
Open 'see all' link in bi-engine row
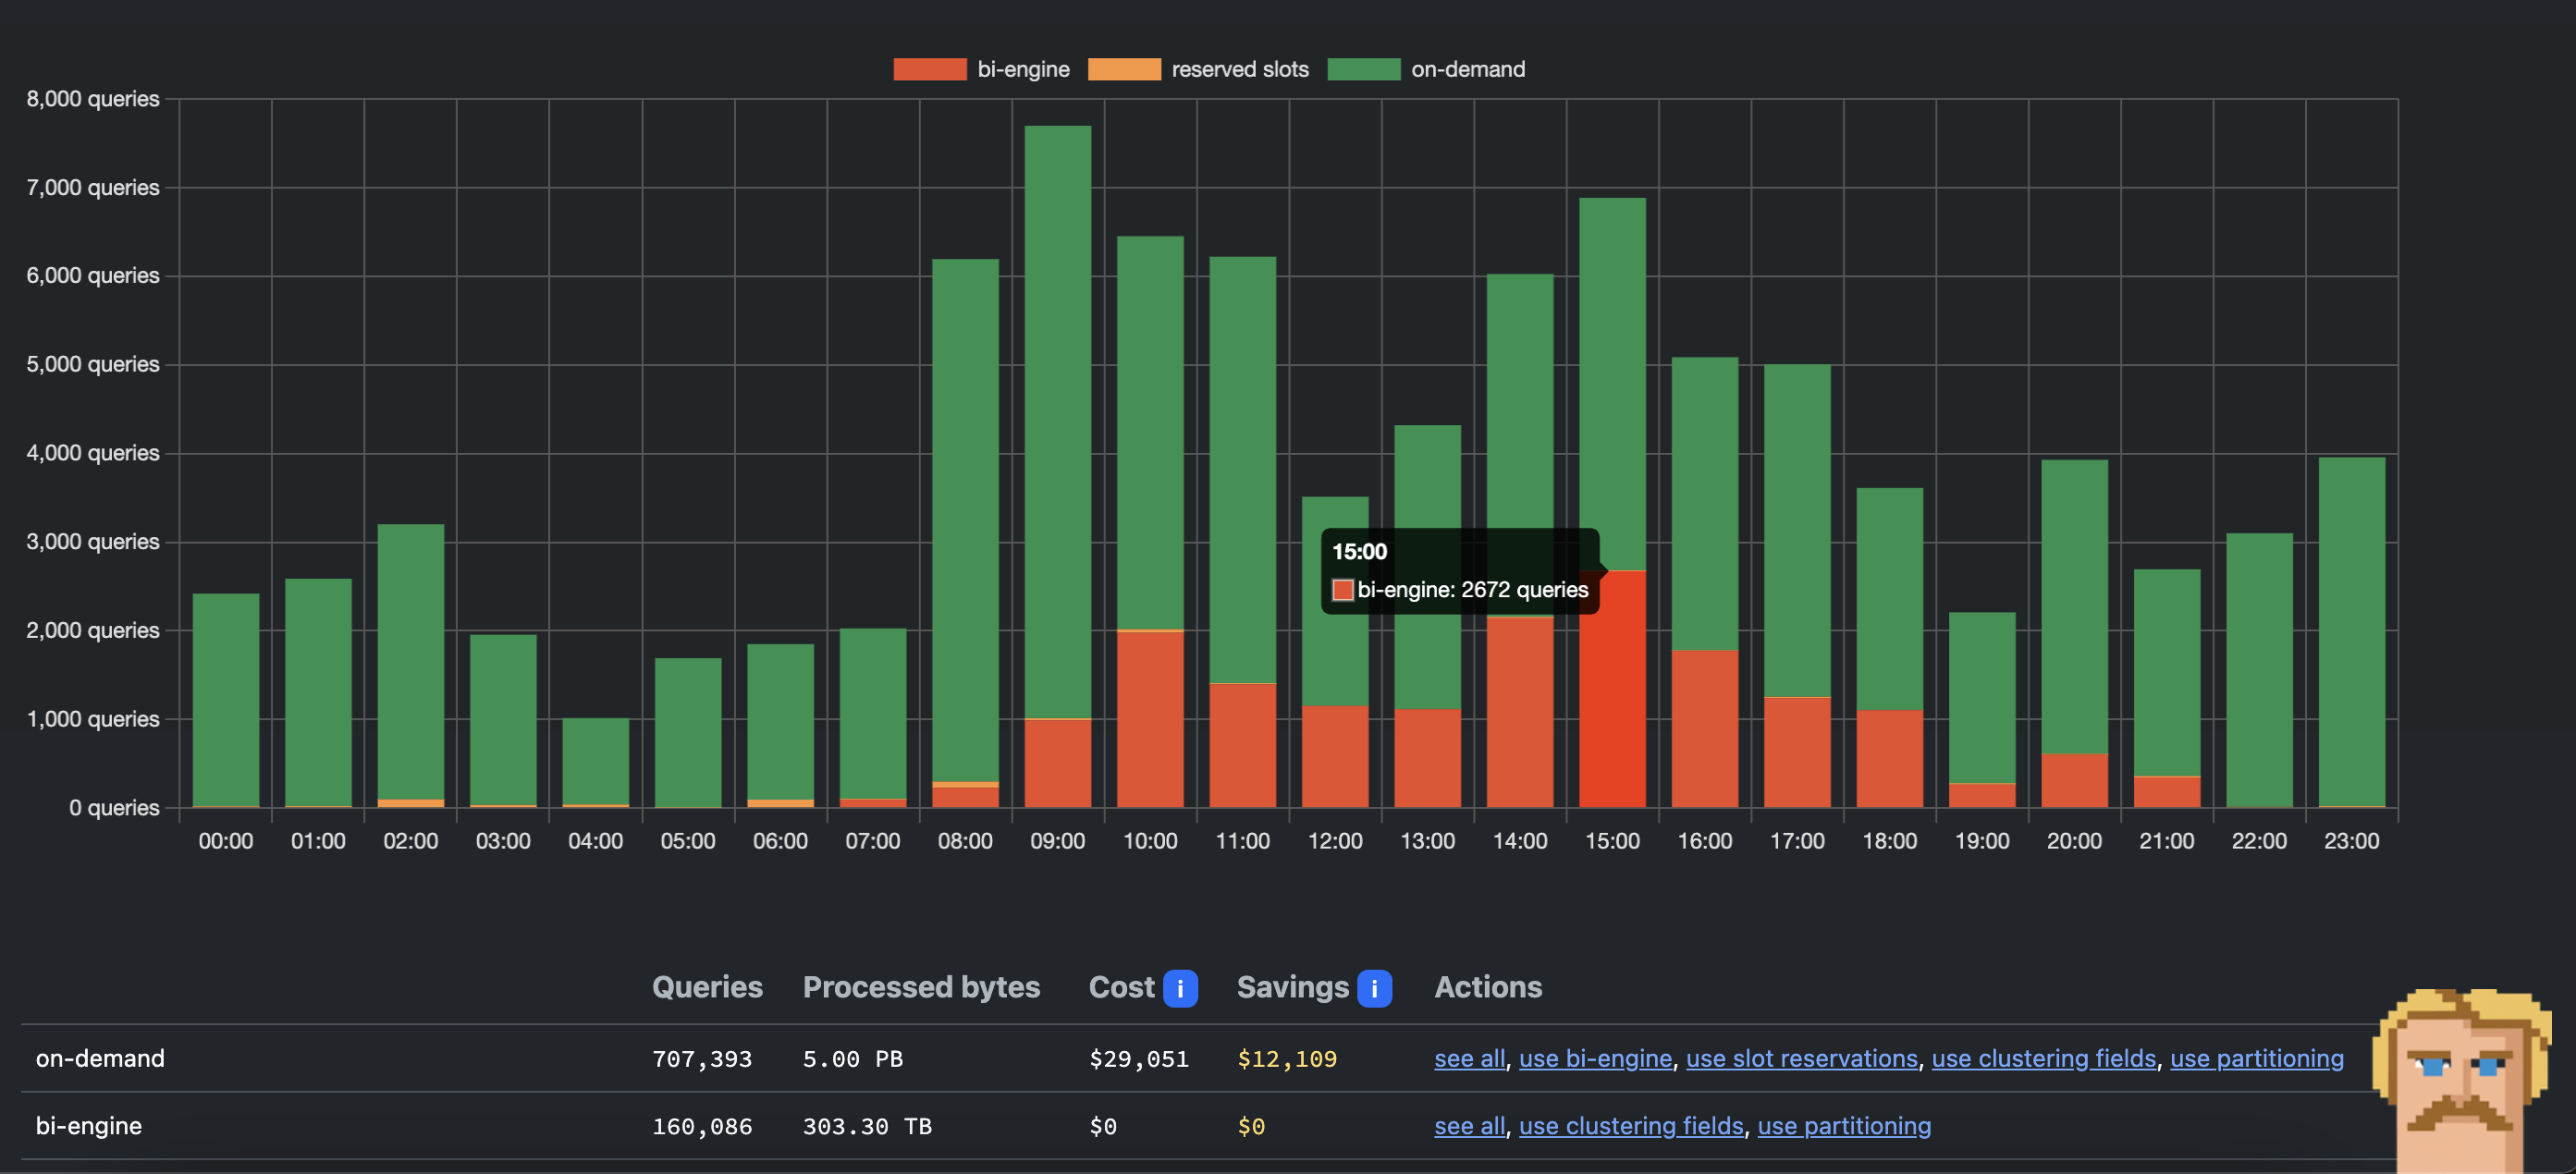coord(1469,1126)
